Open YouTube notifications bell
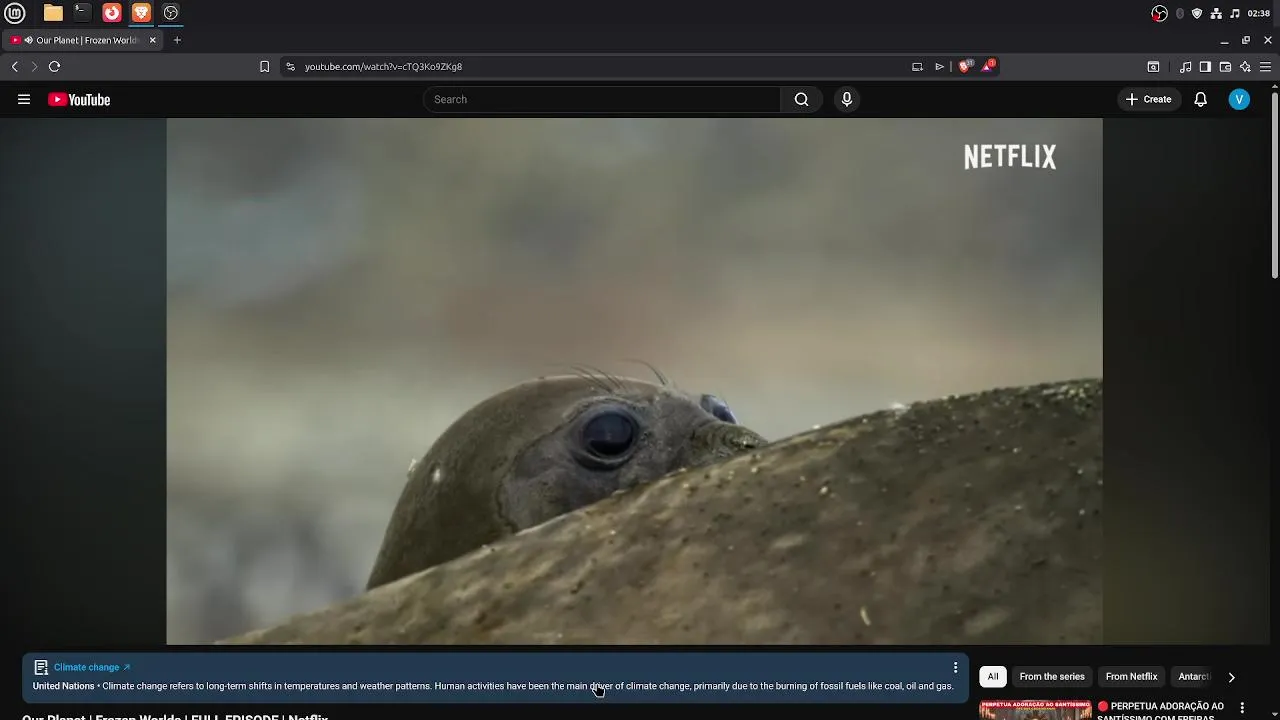Image resolution: width=1280 pixels, height=720 pixels. [x=1201, y=99]
